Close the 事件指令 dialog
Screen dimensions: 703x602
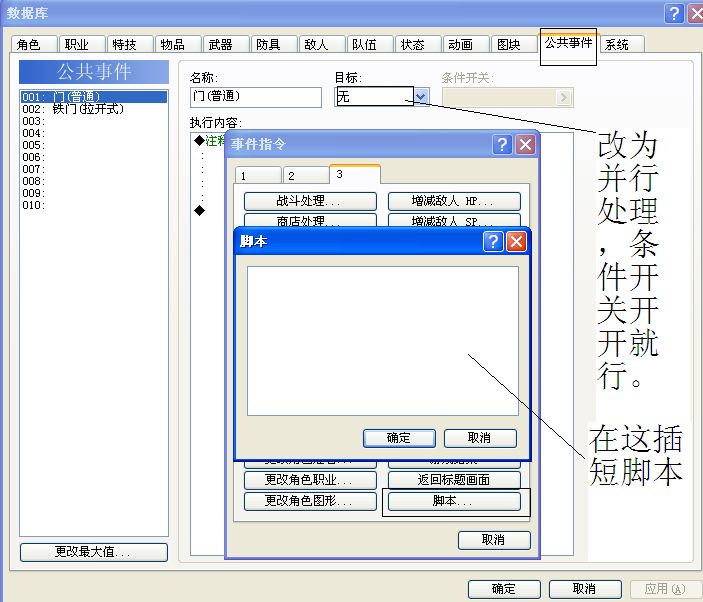525,144
